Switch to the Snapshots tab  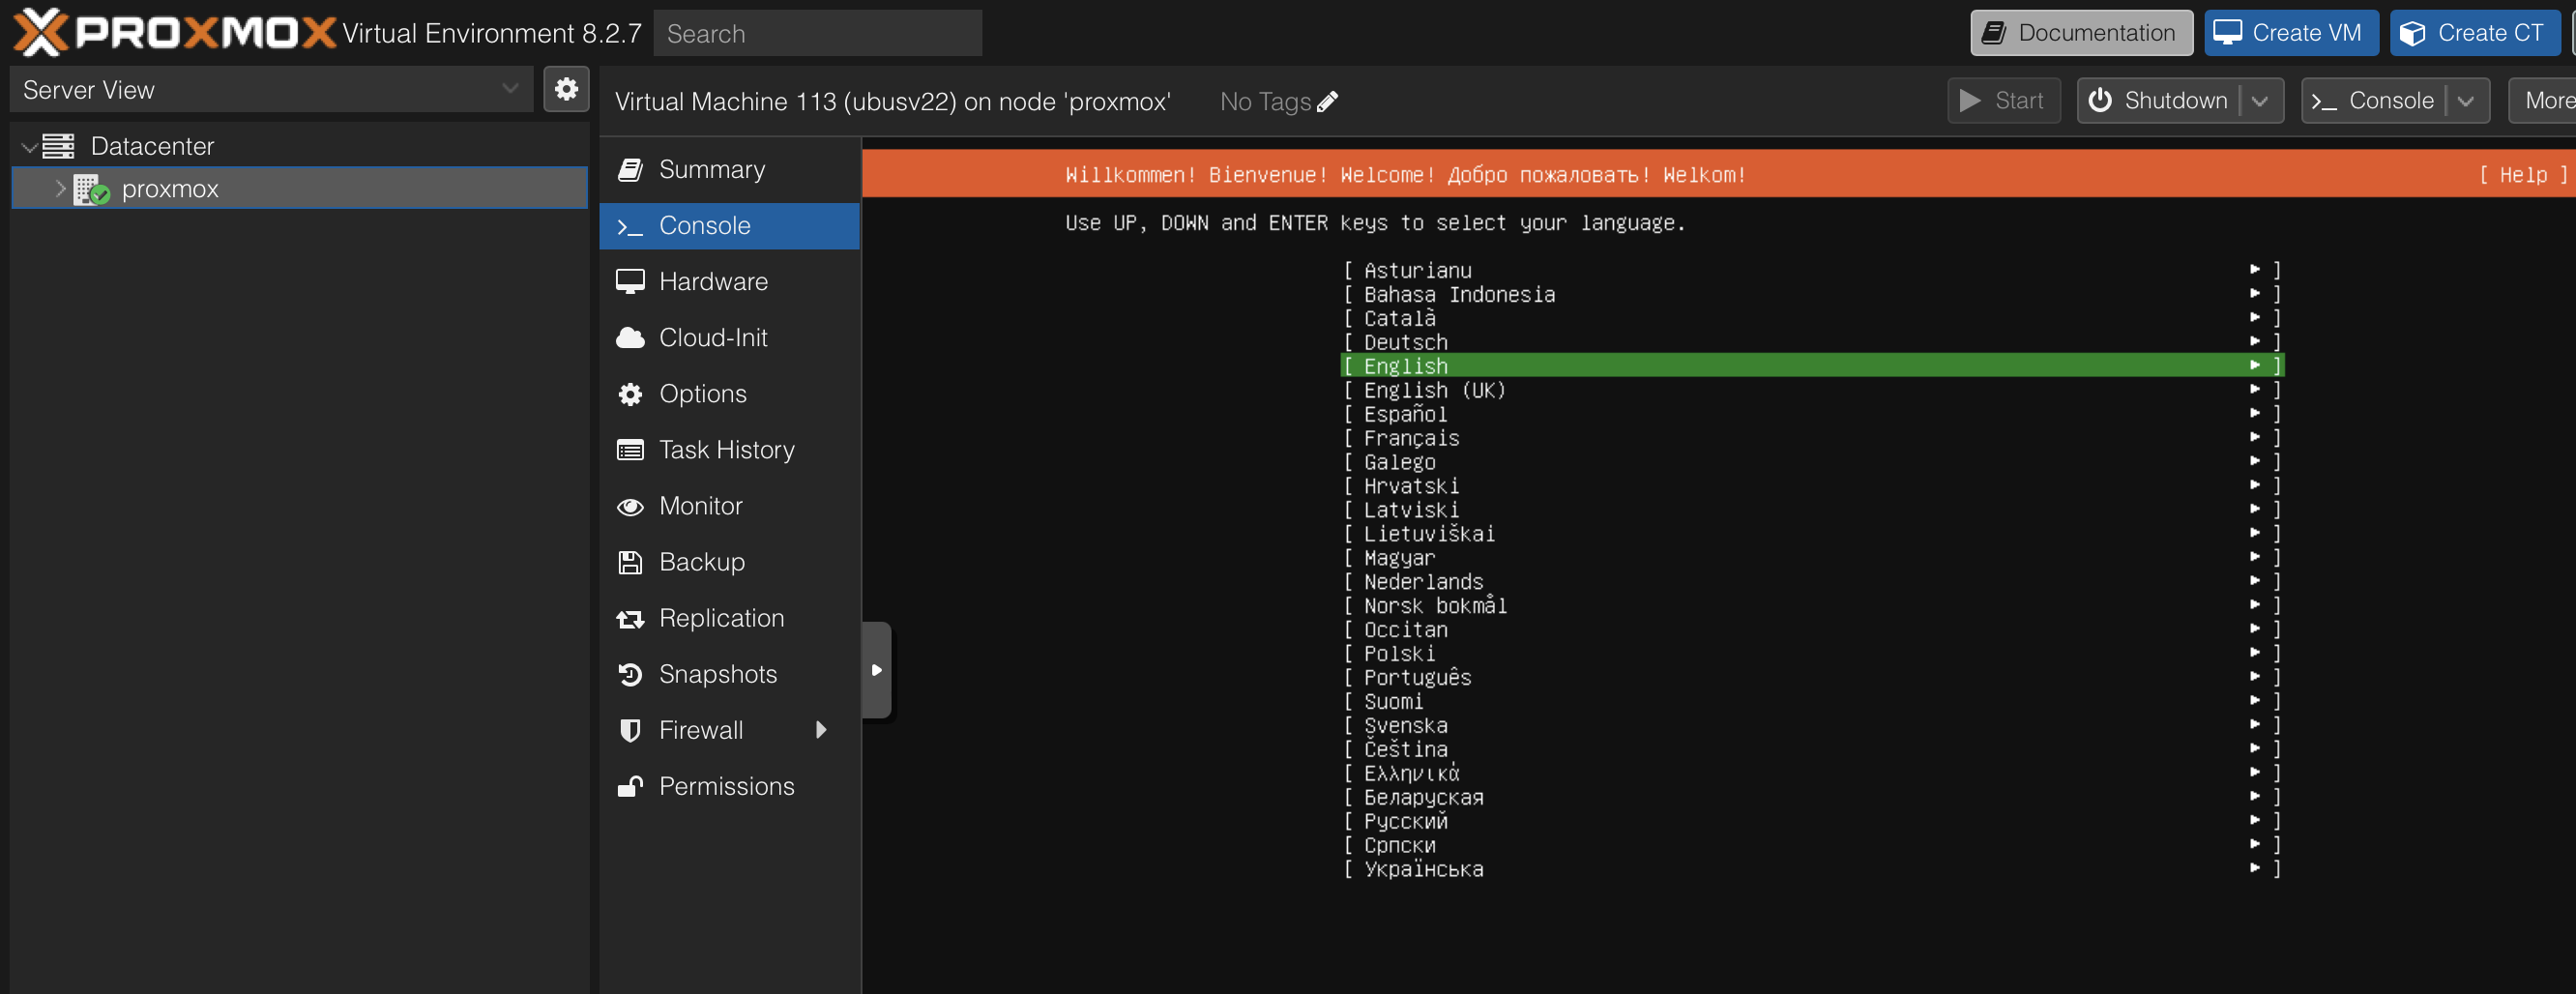[730, 675]
